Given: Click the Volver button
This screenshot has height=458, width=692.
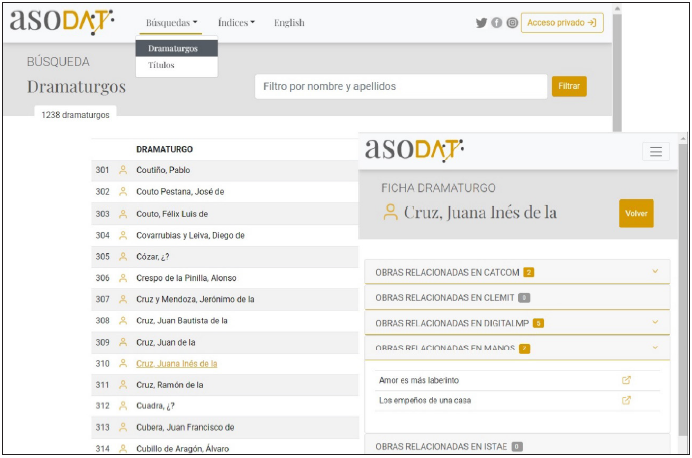Looking at the screenshot, I should (636, 213).
